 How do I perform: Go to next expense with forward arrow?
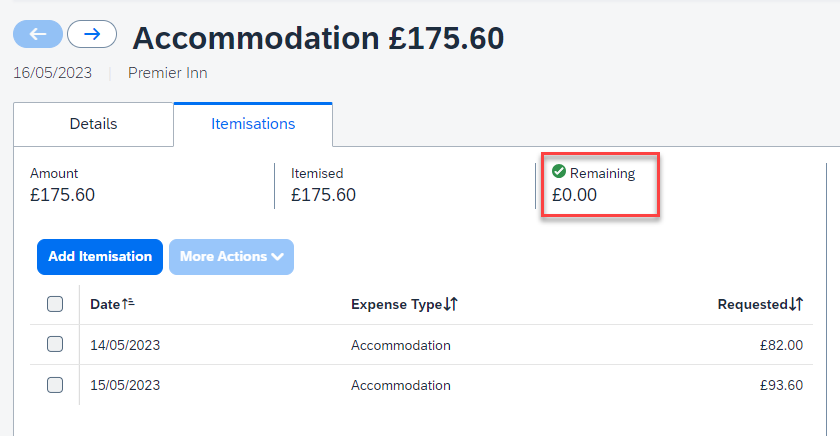click(92, 34)
